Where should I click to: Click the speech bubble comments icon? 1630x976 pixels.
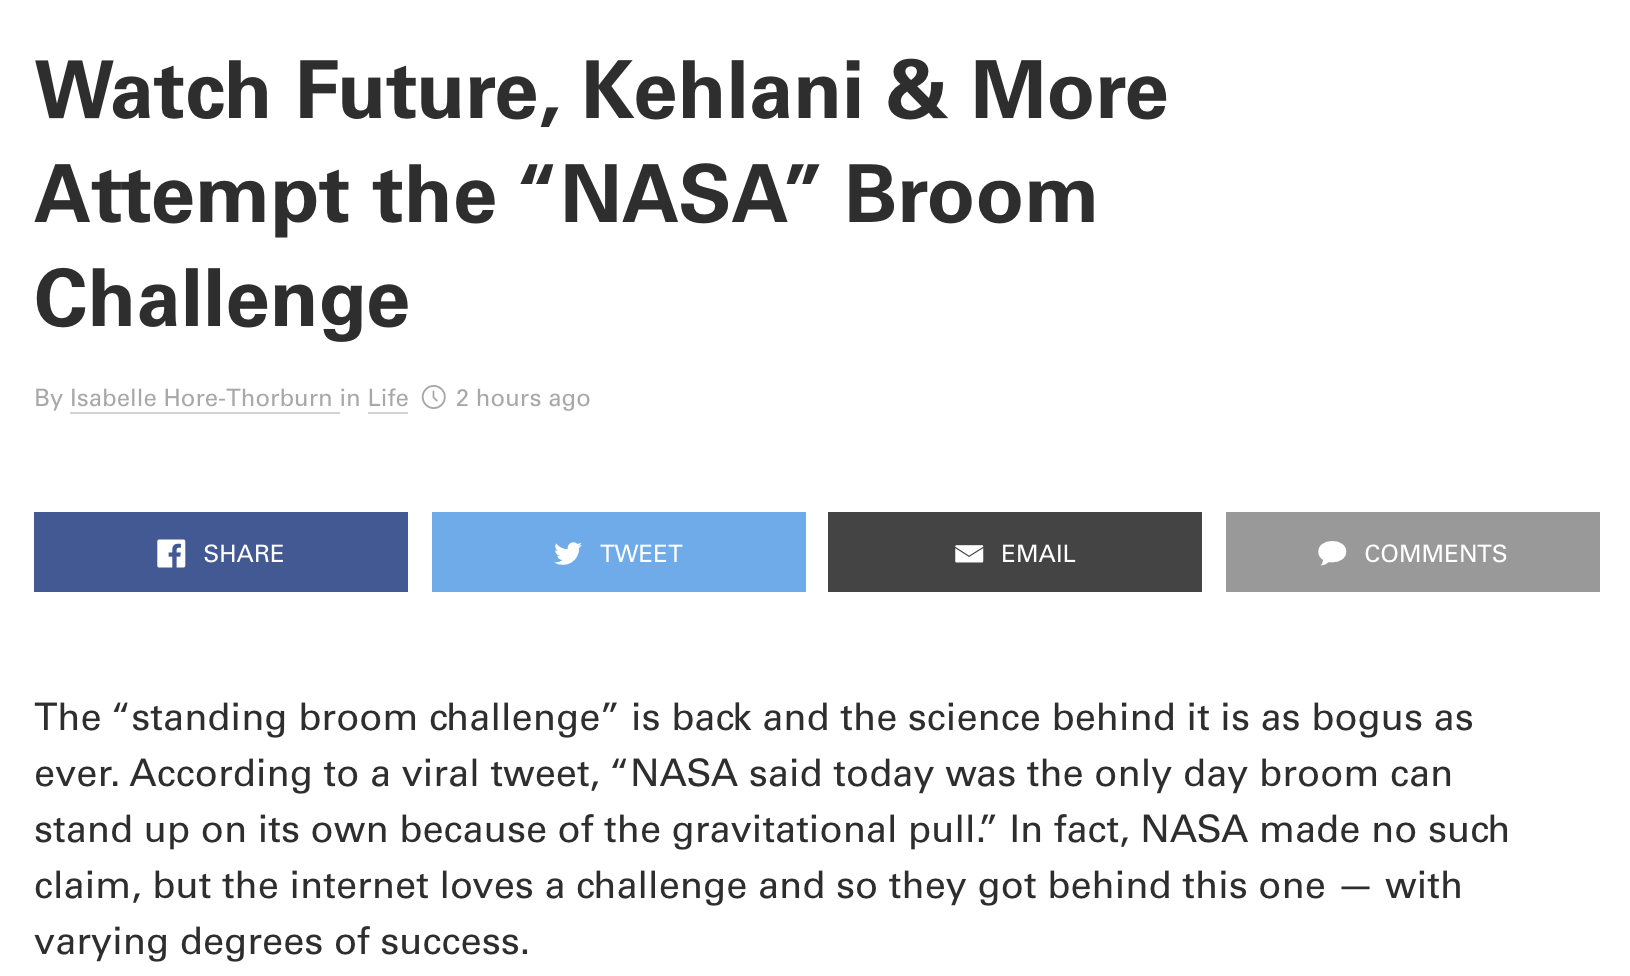(1332, 553)
